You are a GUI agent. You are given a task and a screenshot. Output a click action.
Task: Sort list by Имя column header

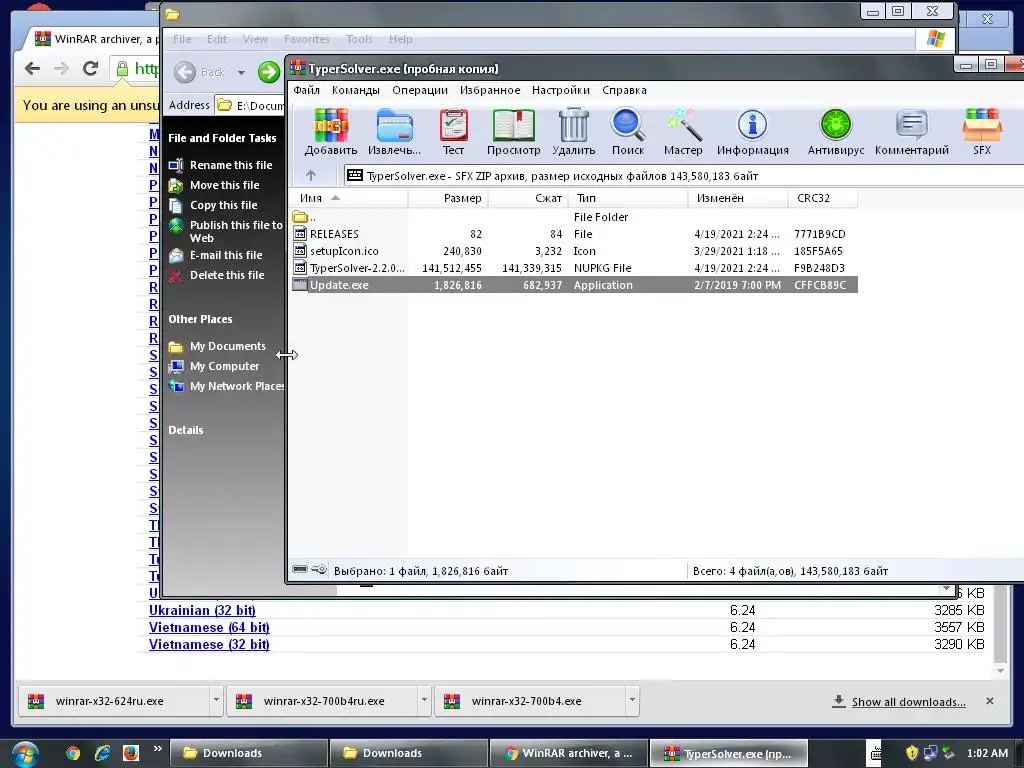(x=349, y=198)
